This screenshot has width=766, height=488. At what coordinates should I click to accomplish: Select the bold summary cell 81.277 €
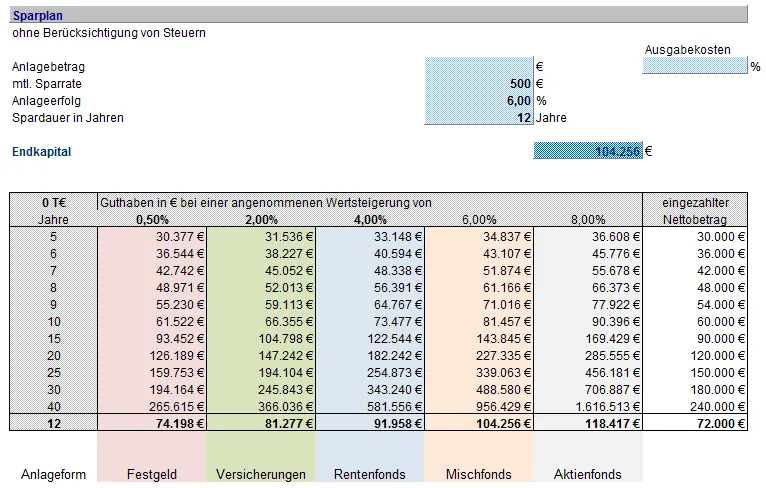[x=261, y=423]
